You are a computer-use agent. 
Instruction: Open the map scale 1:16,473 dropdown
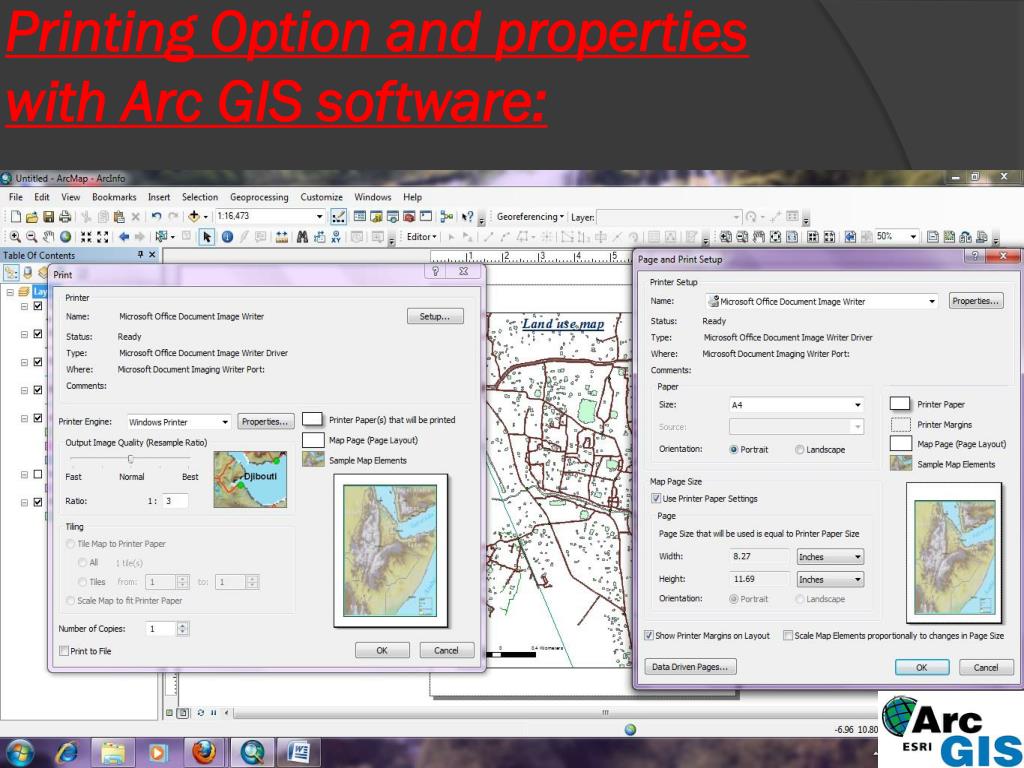[319, 216]
